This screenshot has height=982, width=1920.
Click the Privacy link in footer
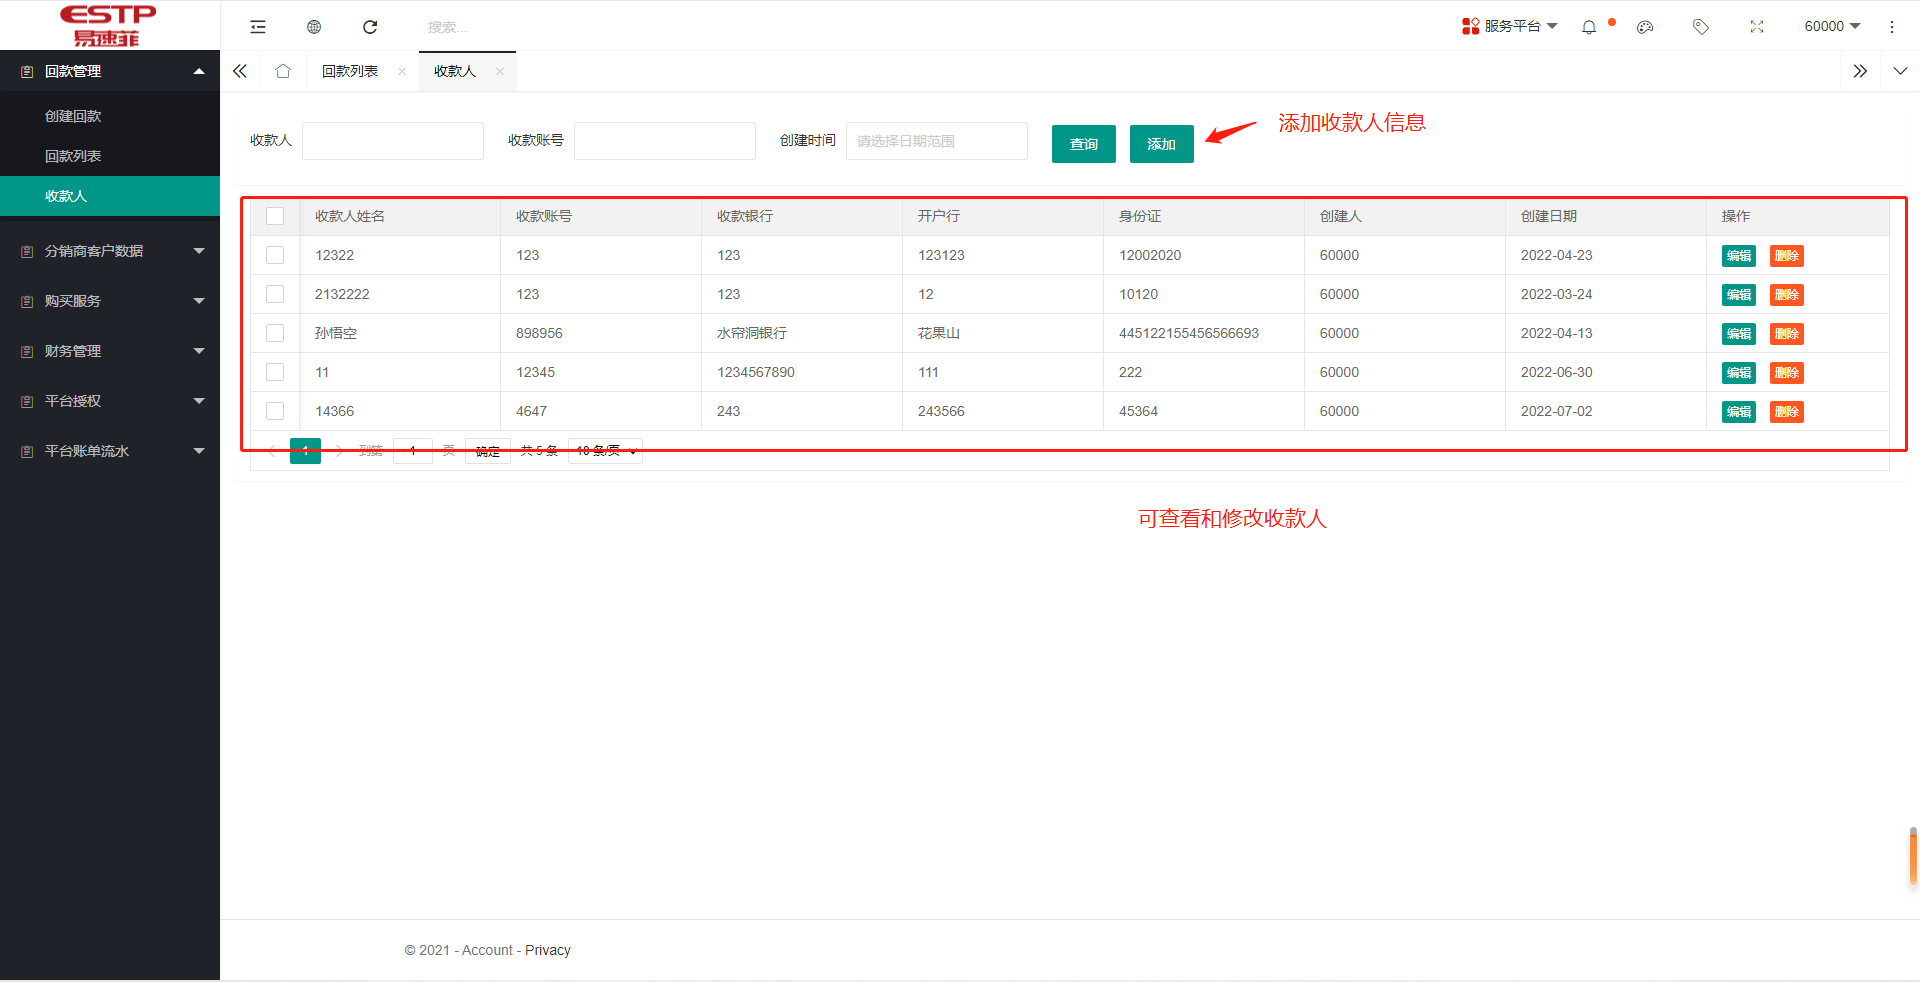point(547,950)
